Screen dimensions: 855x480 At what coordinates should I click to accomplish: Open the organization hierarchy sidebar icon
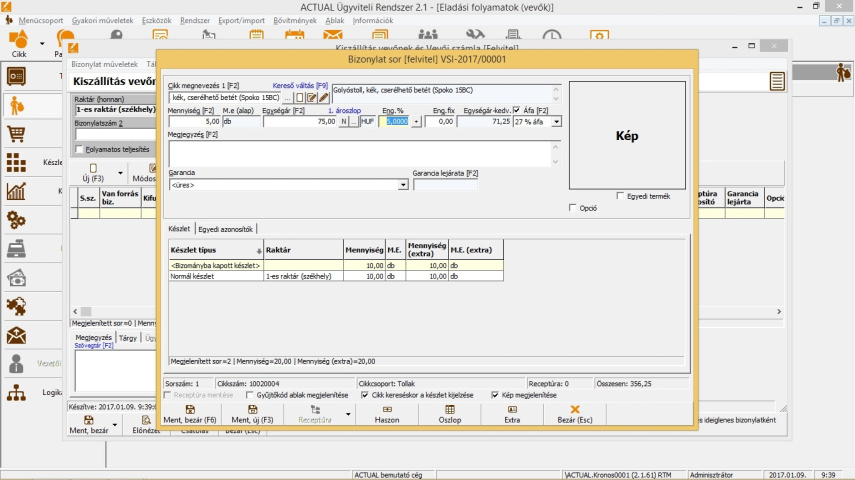coord(16,393)
